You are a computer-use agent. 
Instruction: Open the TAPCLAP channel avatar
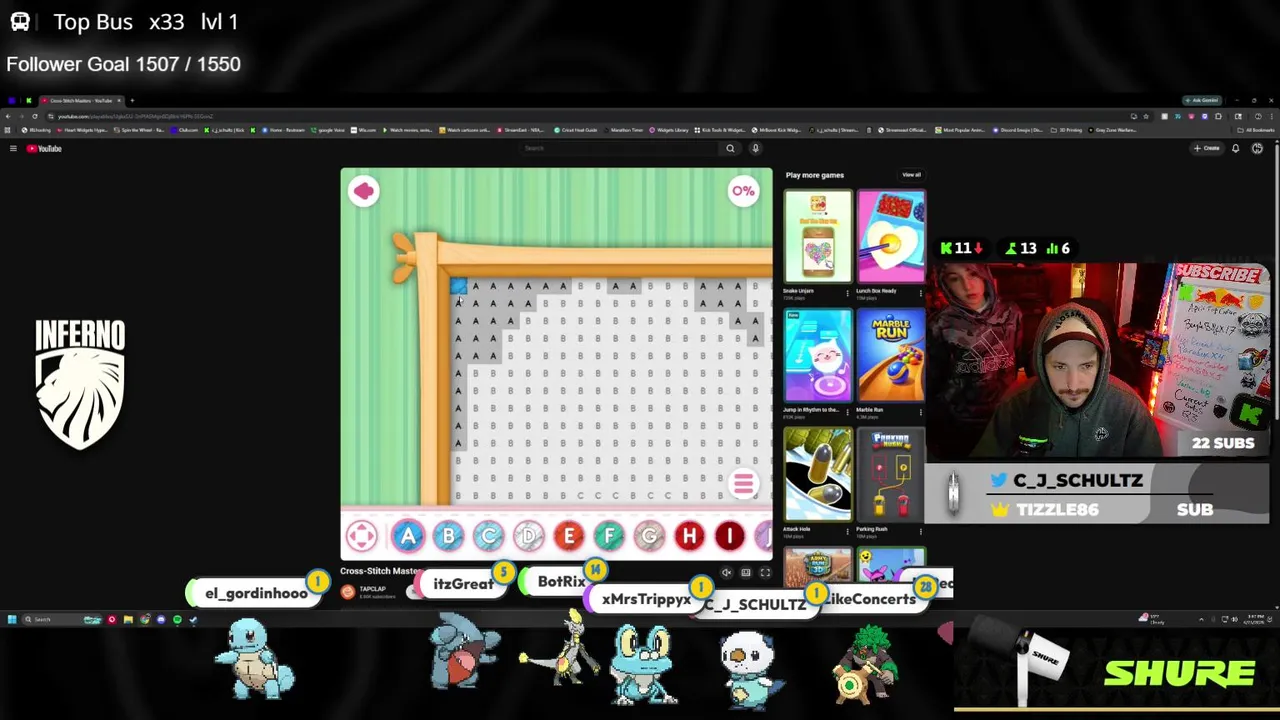click(x=347, y=592)
